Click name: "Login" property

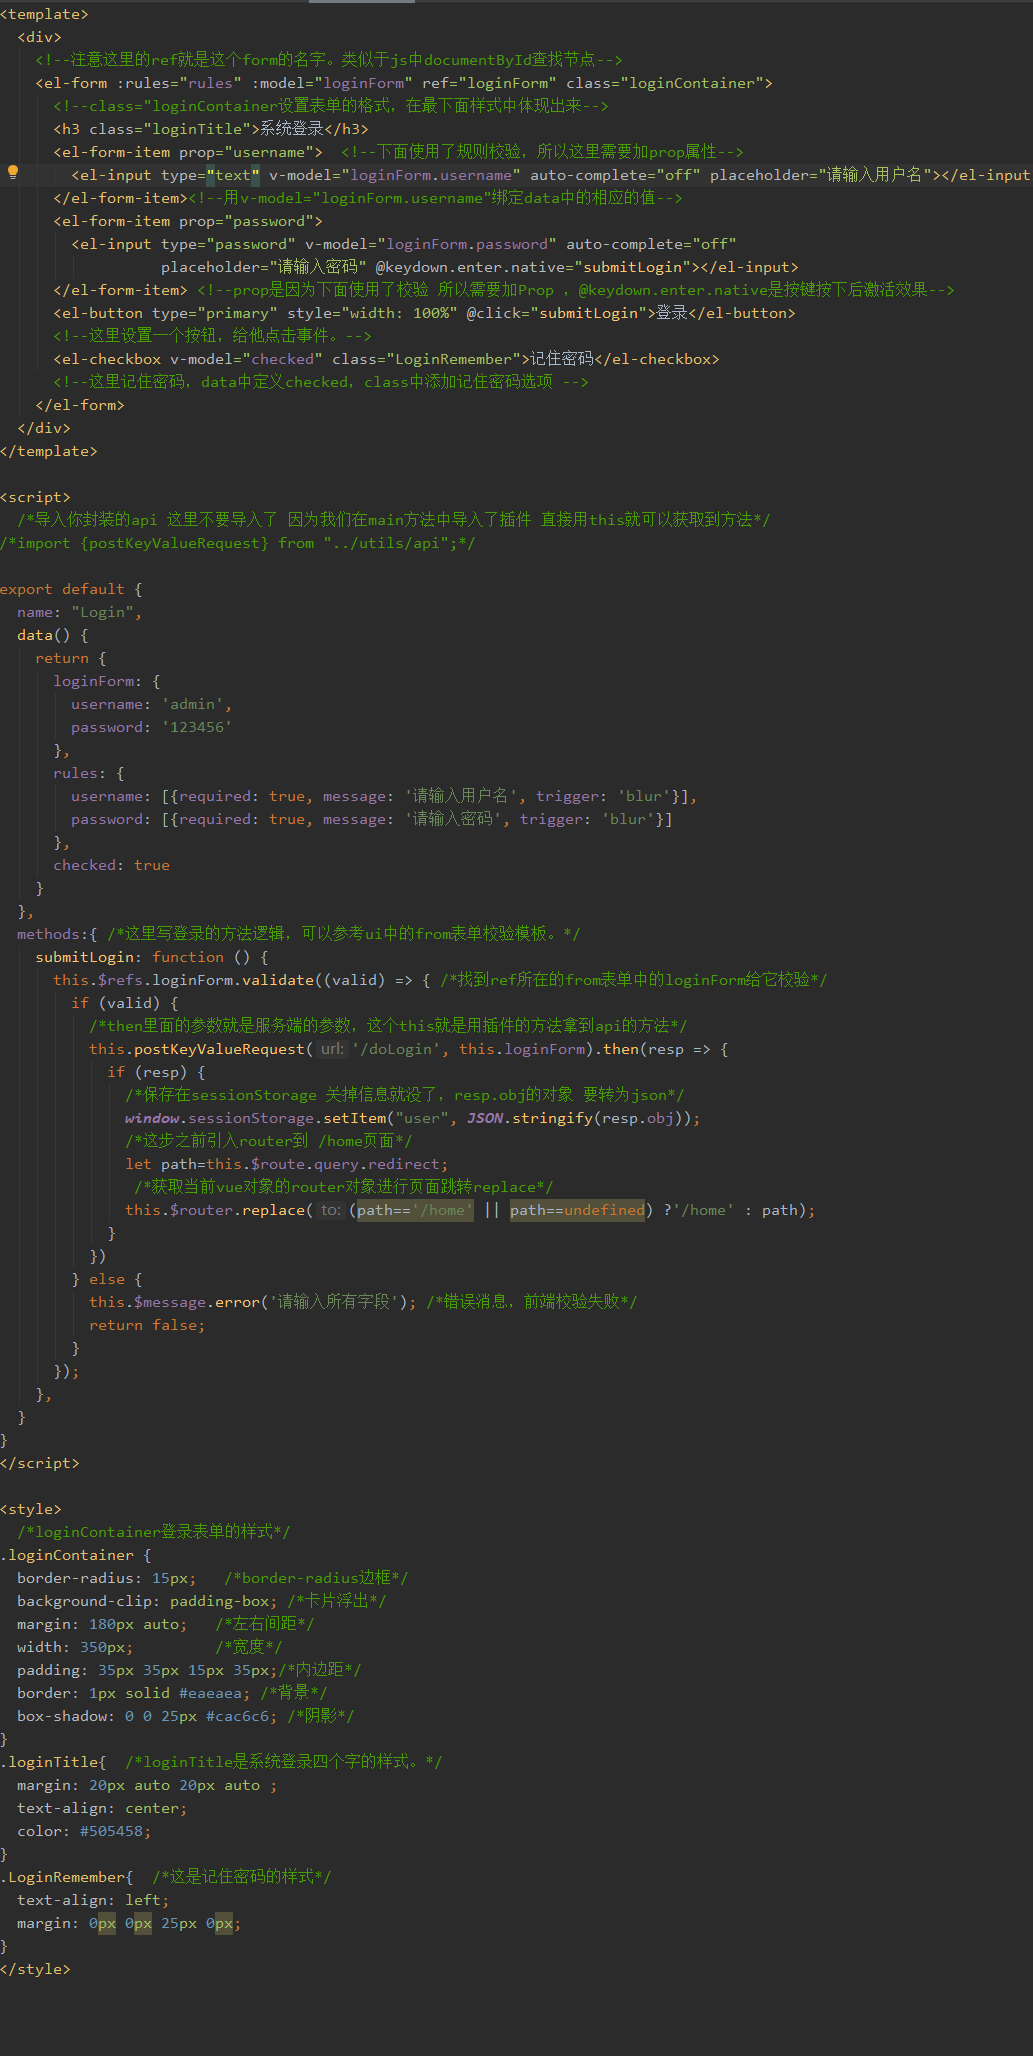(79, 612)
